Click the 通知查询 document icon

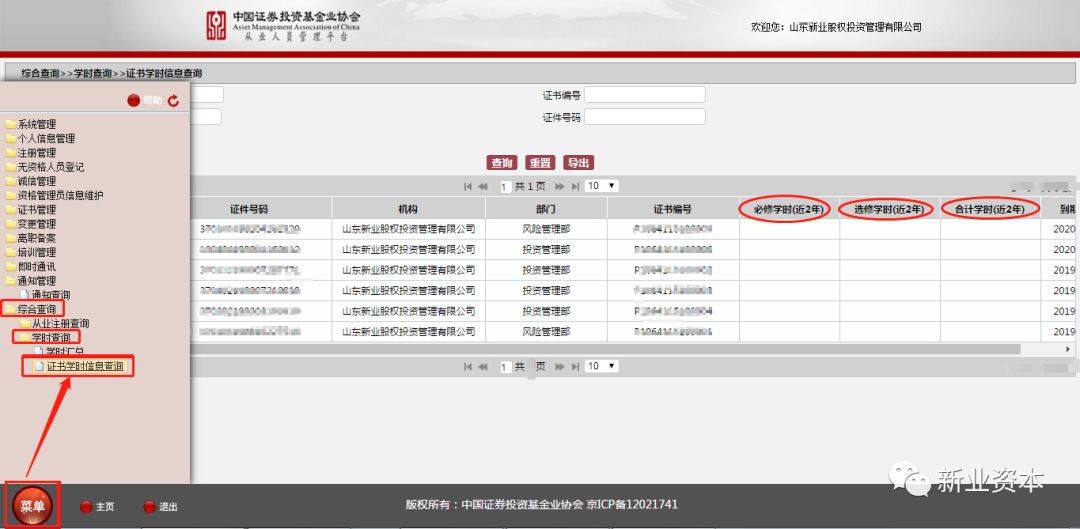tap(25, 295)
